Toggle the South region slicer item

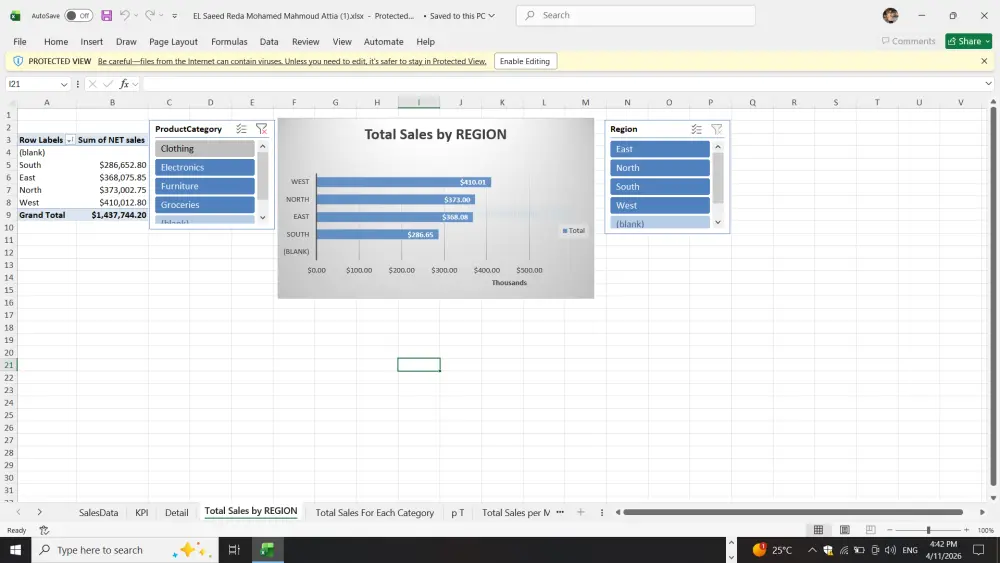[659, 187]
